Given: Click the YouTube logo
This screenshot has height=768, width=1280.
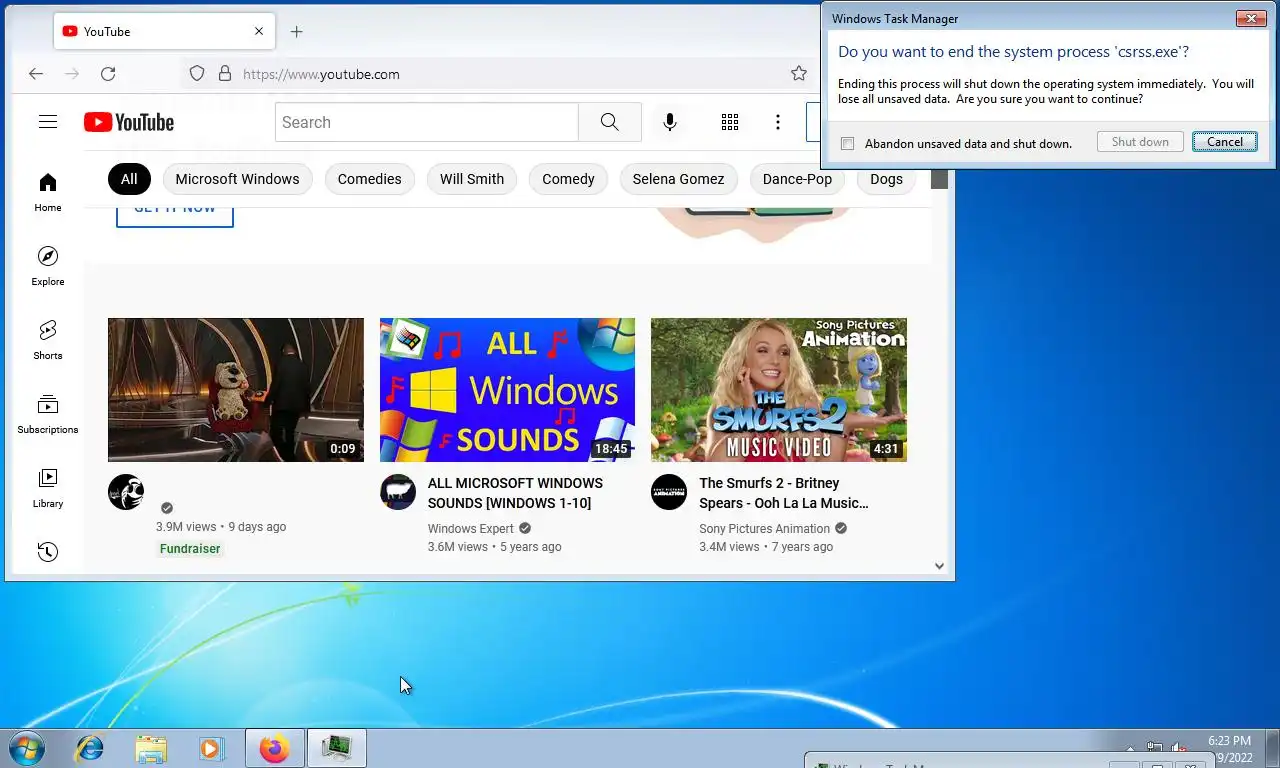Looking at the screenshot, I should click(x=129, y=122).
